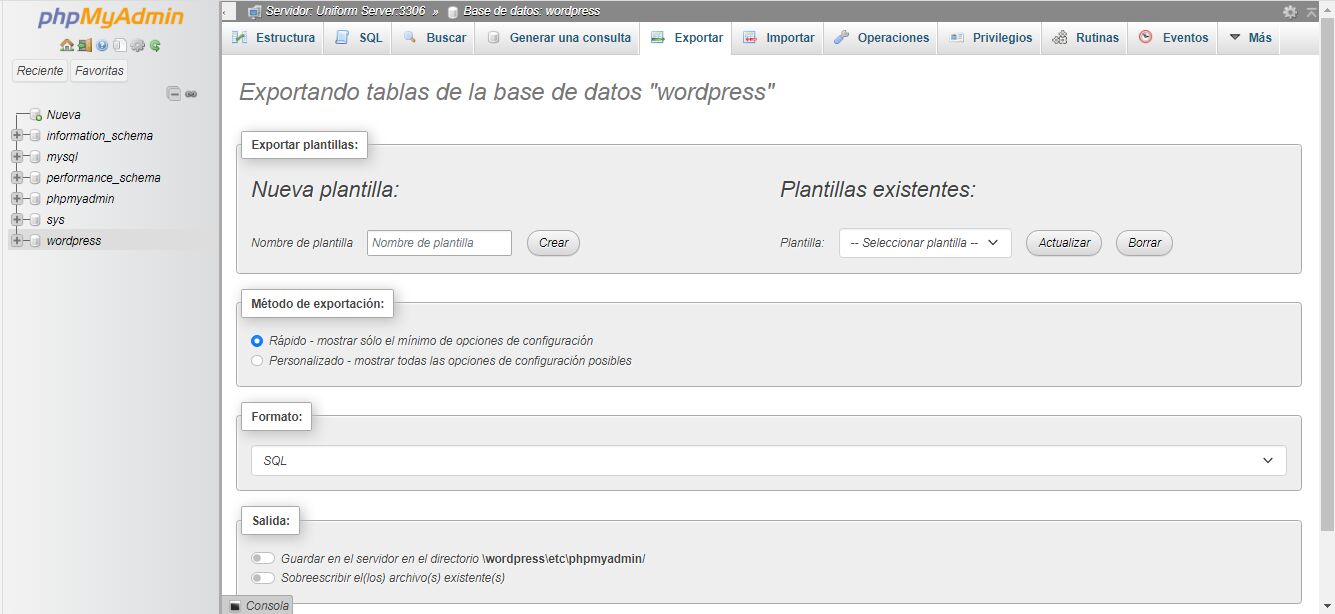Image resolution: width=1335 pixels, height=614 pixels.
Task: Open navigation panel settings gear icon
Action: coord(136,46)
